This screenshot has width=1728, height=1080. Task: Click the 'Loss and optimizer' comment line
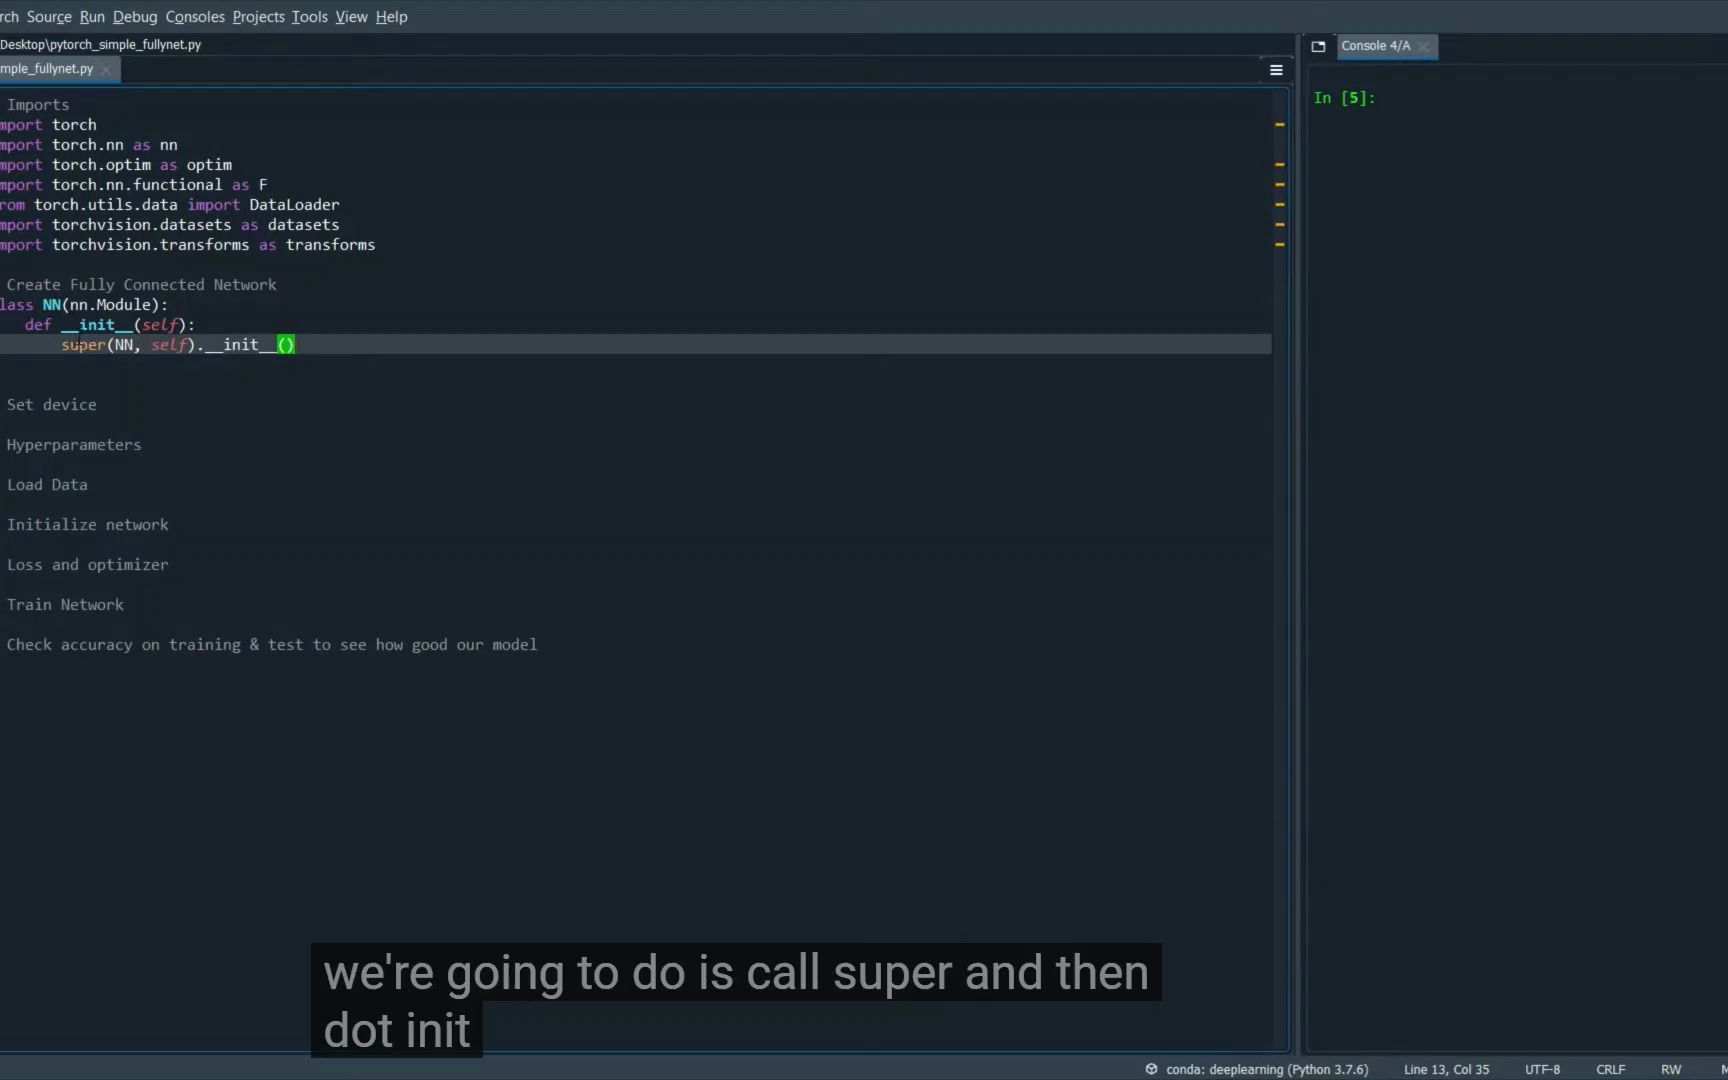[x=88, y=565]
